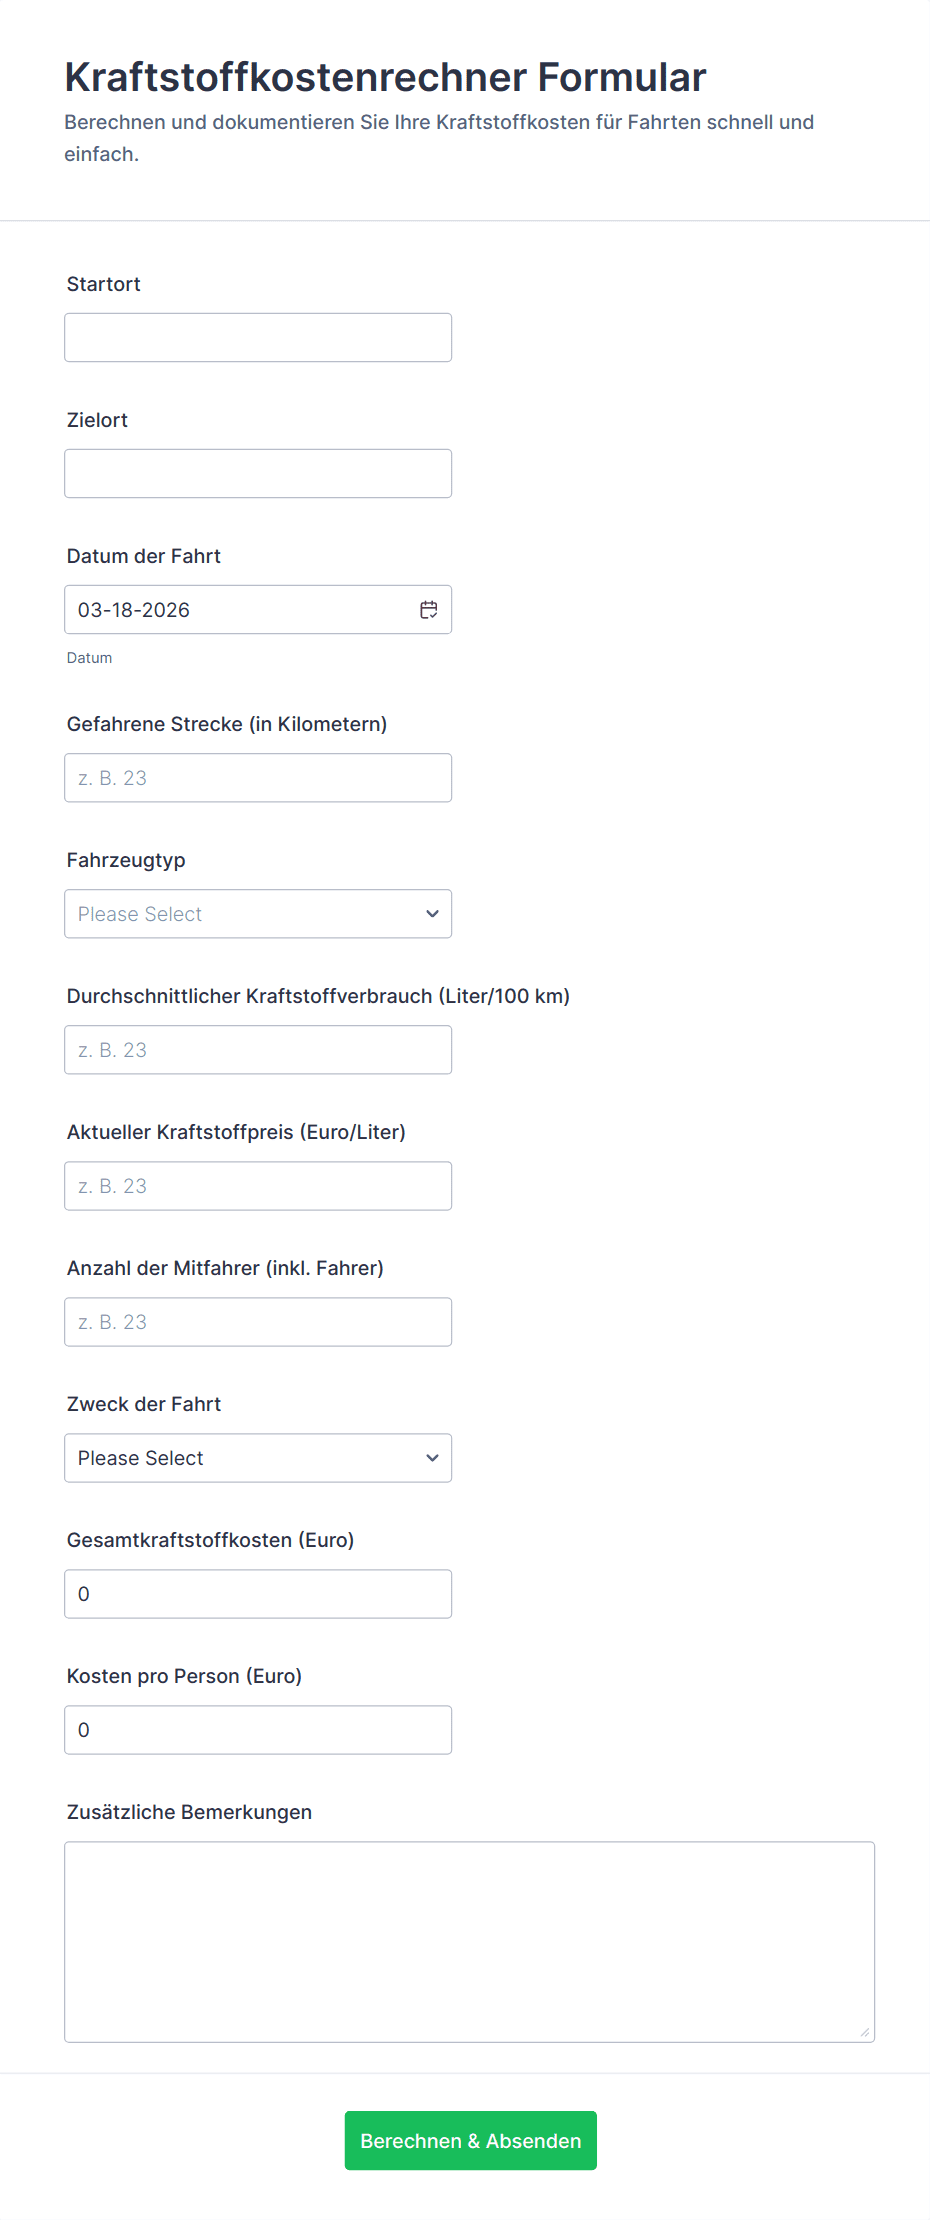Open the calendar picker icon
The height and width of the screenshot is (2220, 930).
[x=428, y=610]
